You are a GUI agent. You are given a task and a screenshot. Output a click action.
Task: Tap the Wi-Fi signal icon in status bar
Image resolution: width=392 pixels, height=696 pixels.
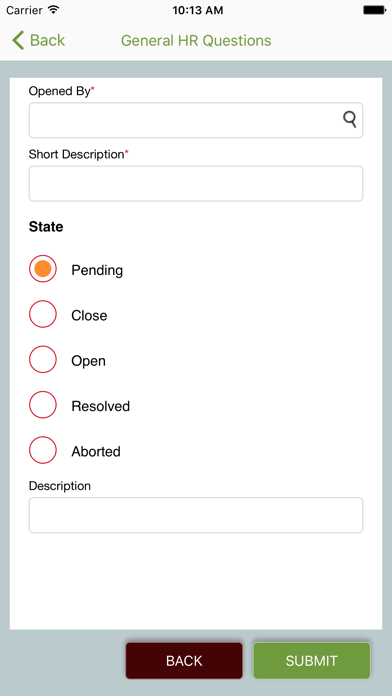[54, 10]
